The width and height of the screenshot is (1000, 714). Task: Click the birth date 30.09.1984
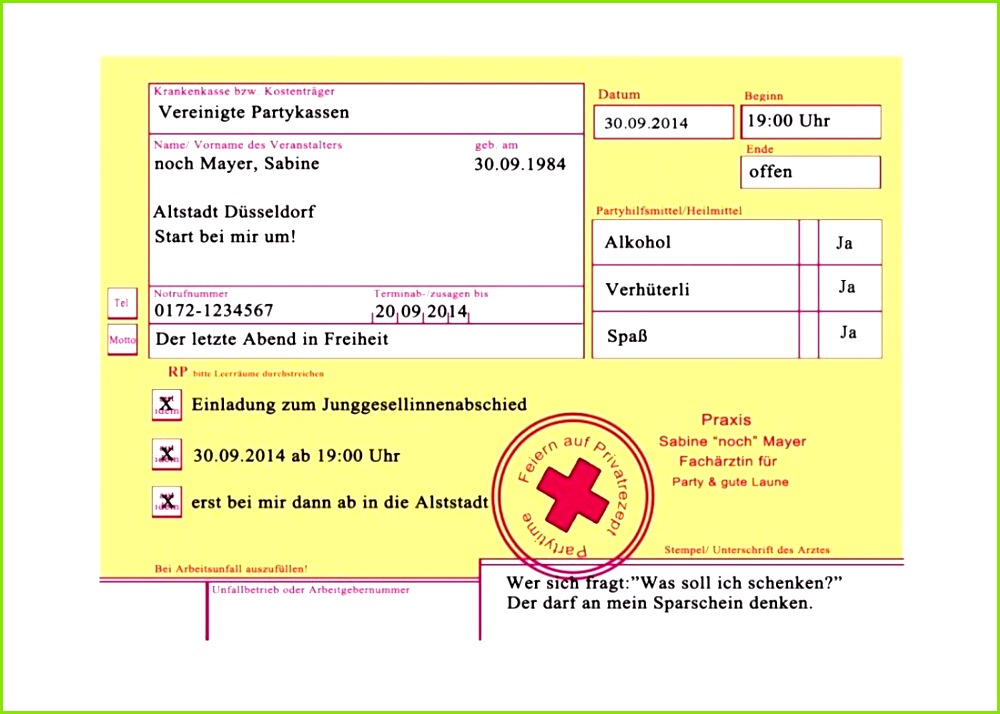(519, 164)
